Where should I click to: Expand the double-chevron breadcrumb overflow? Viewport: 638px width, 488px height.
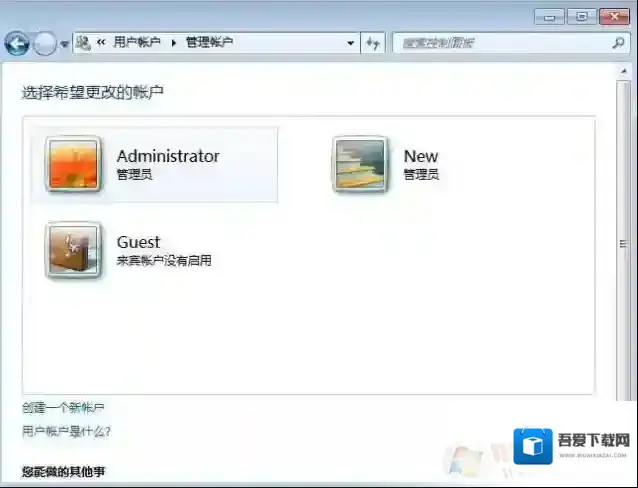pyautogui.click(x=101, y=42)
